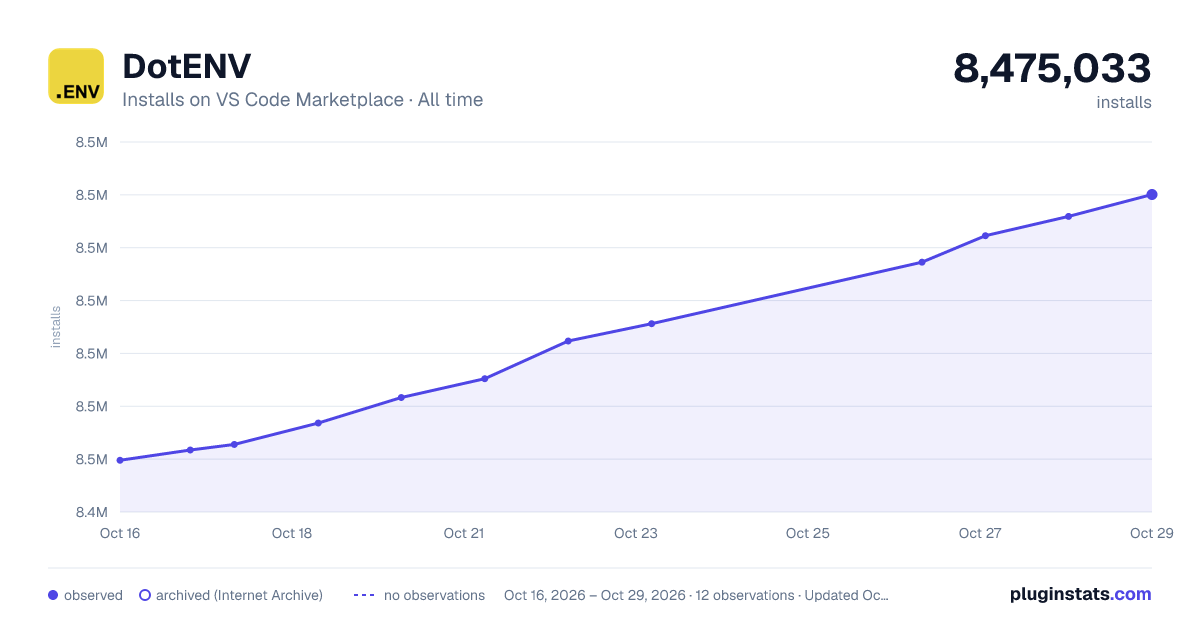Screen dimensions: 1200x630
Task: Click the Oct 27 x-axis label
Action: (x=980, y=533)
